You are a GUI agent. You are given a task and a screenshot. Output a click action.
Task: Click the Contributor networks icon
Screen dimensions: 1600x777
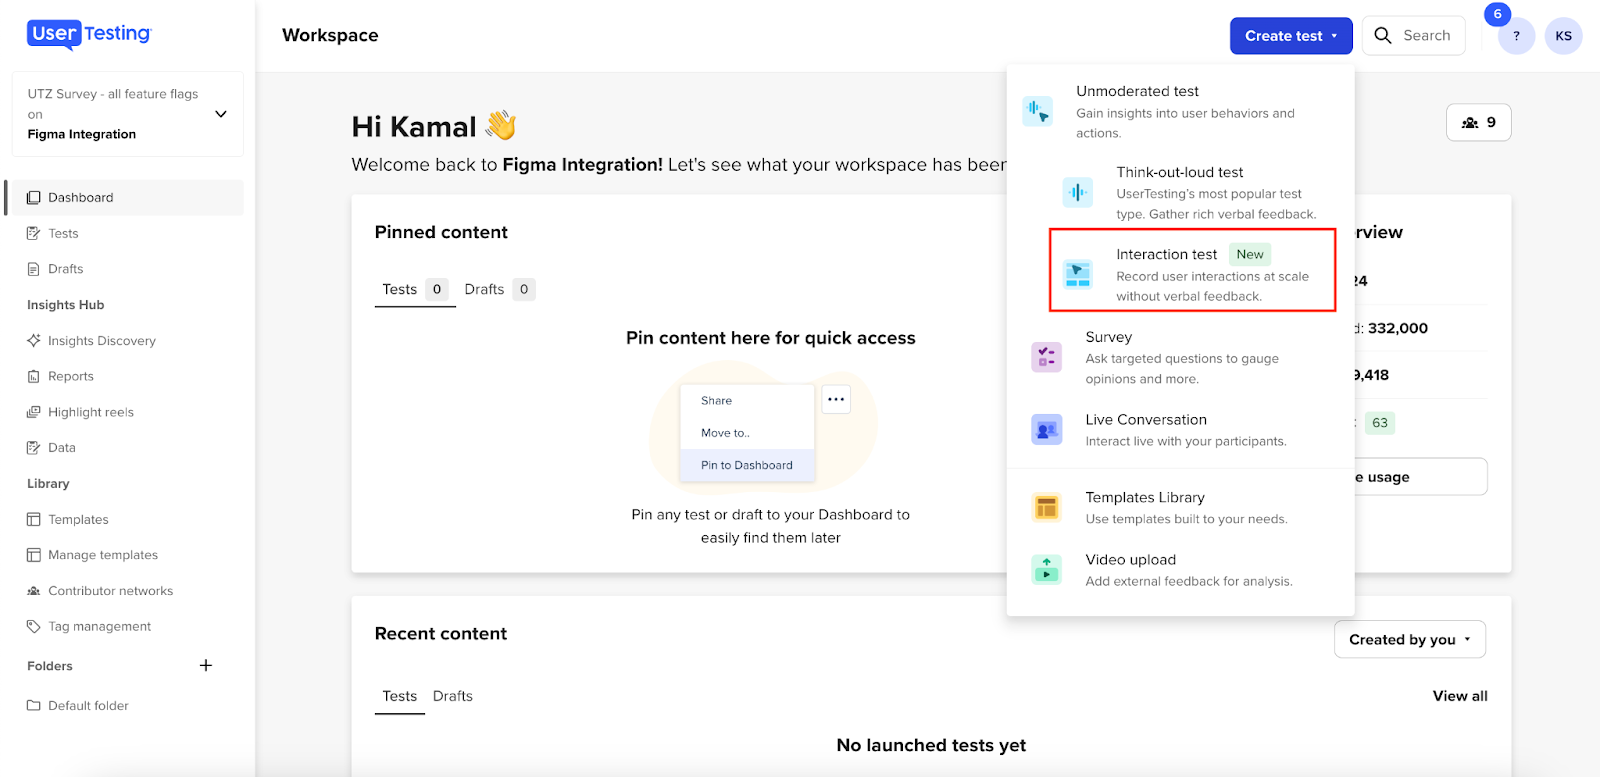[x=33, y=591]
